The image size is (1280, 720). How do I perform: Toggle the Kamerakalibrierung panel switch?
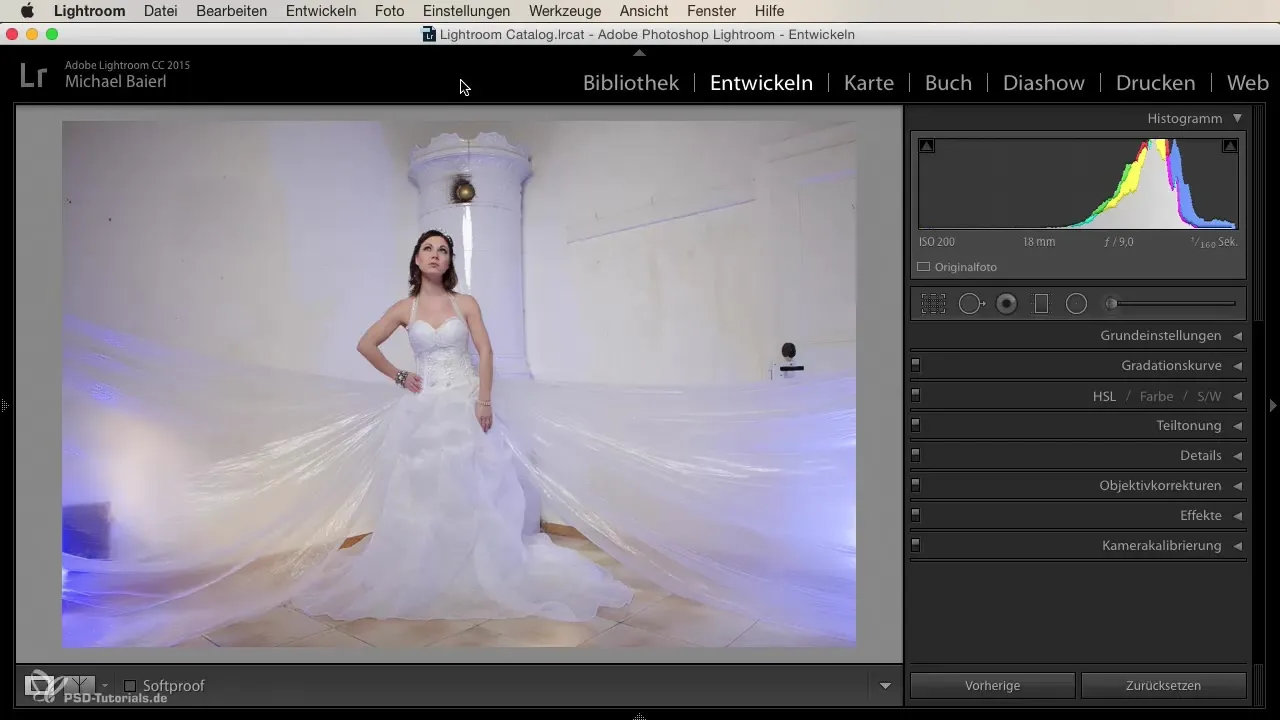(x=915, y=545)
